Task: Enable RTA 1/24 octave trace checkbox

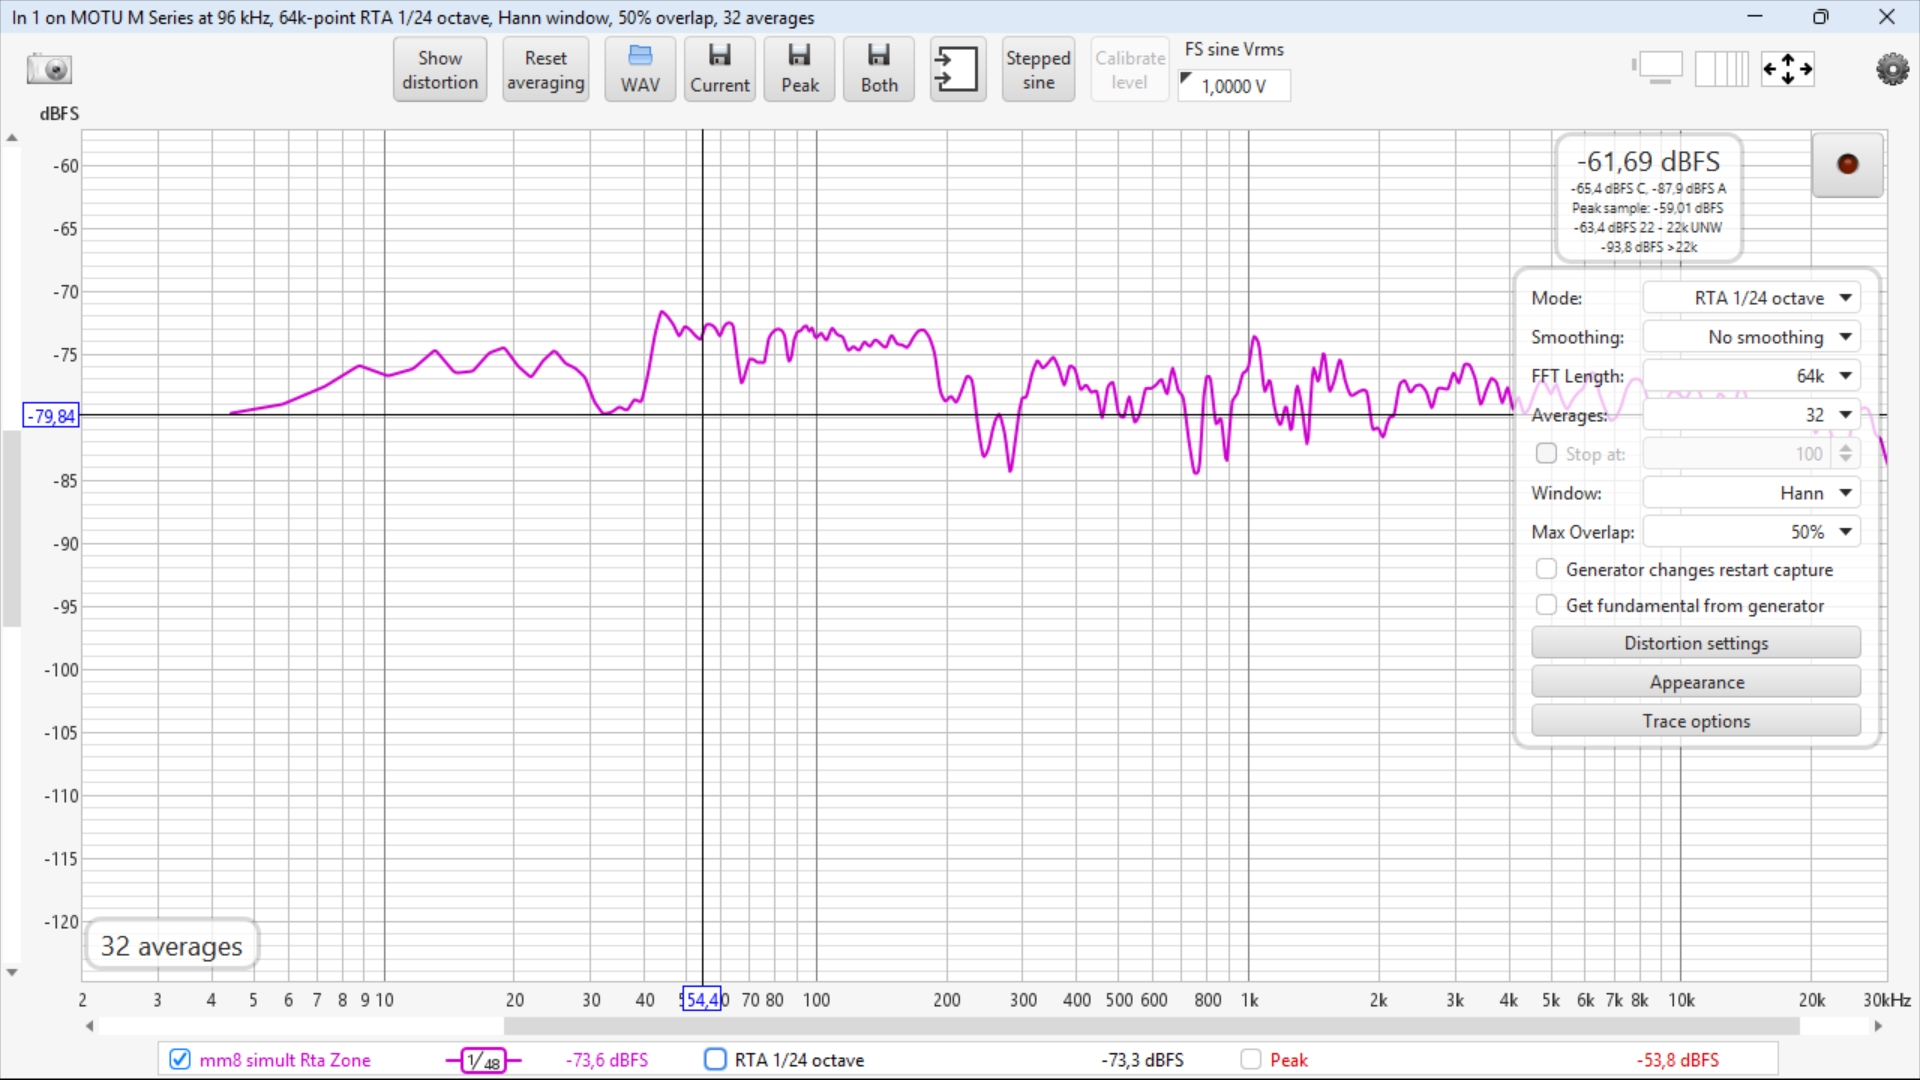Action: click(x=715, y=1059)
